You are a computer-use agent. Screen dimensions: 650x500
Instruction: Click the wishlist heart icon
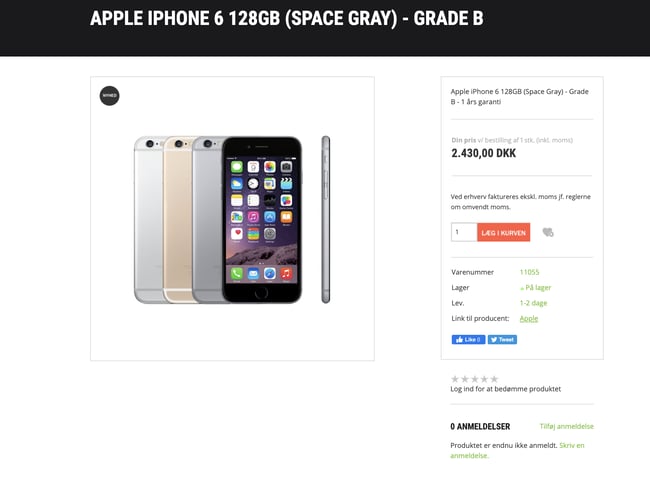point(548,232)
